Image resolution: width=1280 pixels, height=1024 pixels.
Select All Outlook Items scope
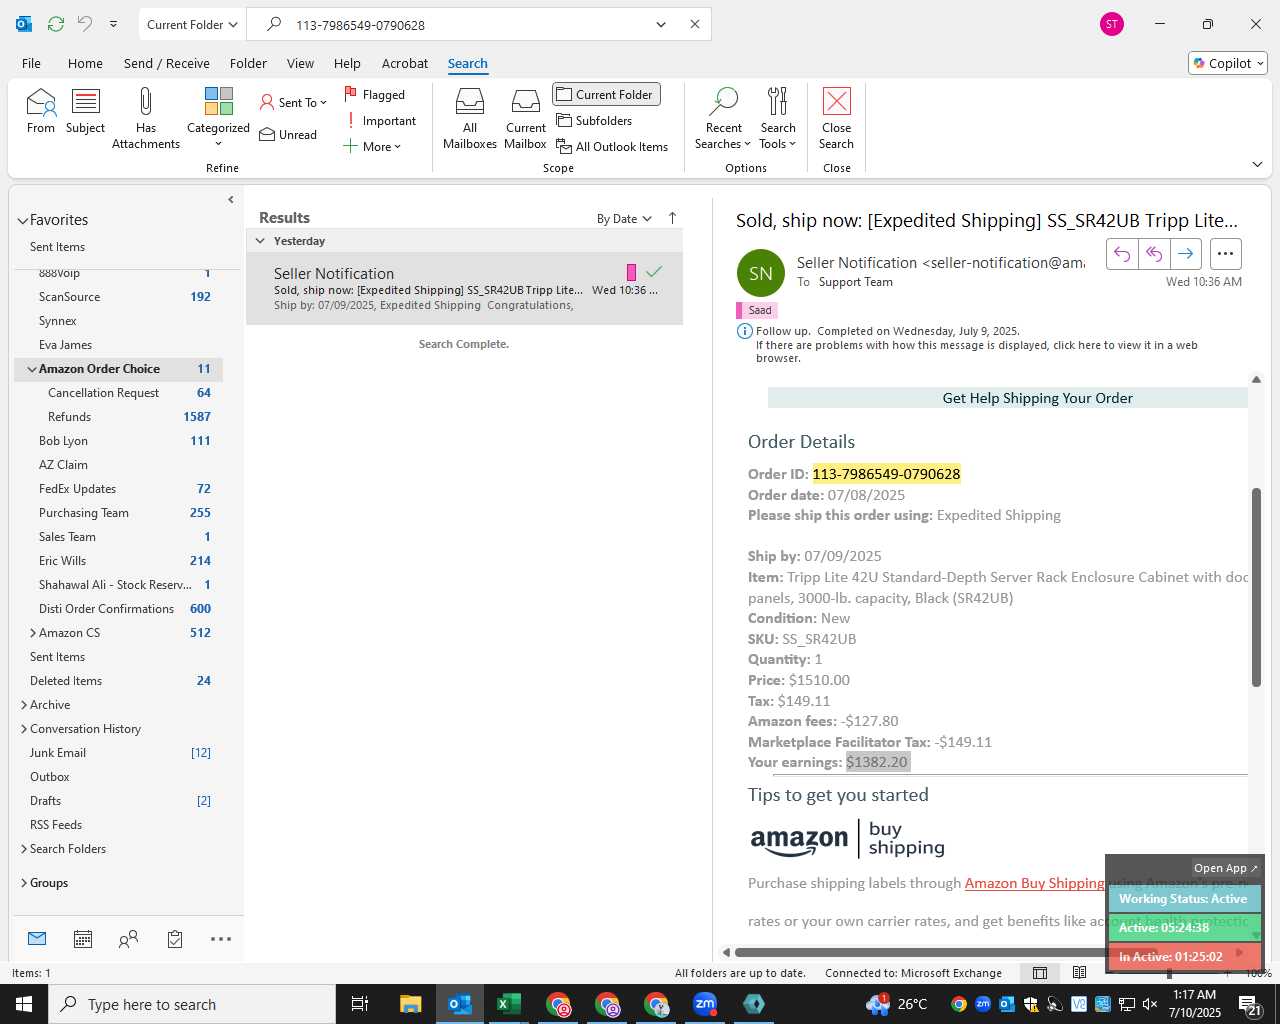[612, 147]
